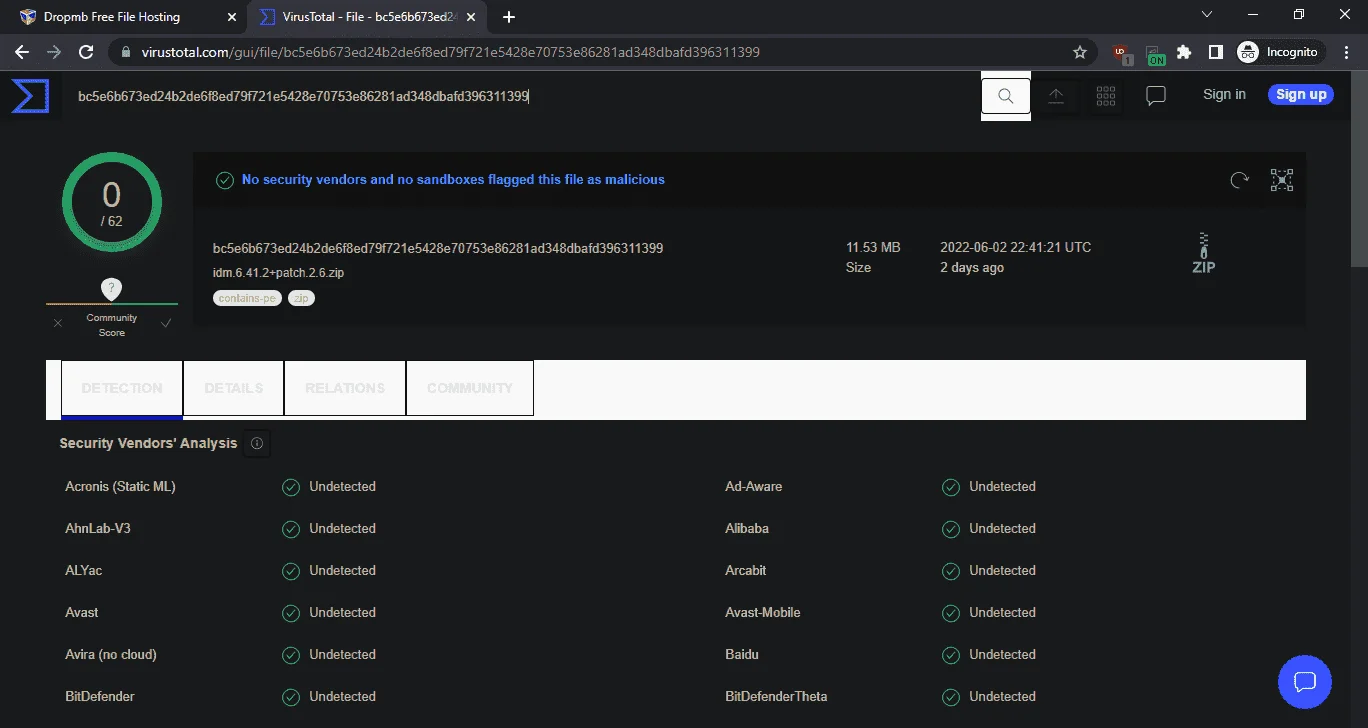Screen dimensions: 1368x728
Task: Open the file similarity graph icon
Action: pos(1282,180)
